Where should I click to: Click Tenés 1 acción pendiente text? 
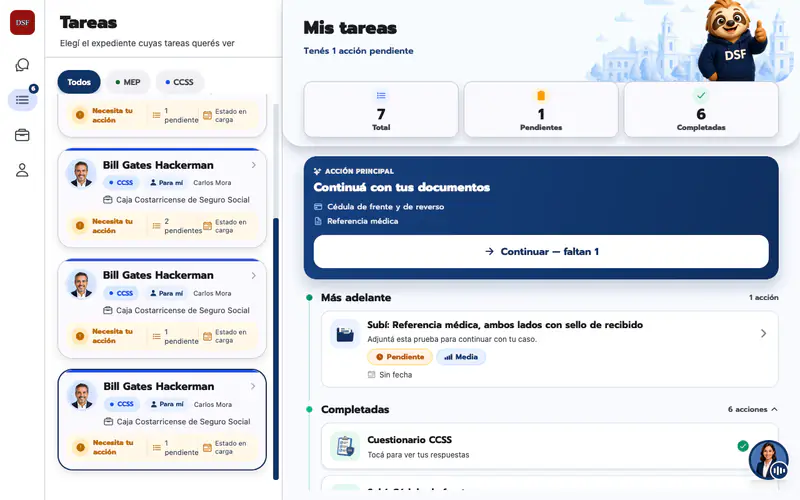(358, 51)
